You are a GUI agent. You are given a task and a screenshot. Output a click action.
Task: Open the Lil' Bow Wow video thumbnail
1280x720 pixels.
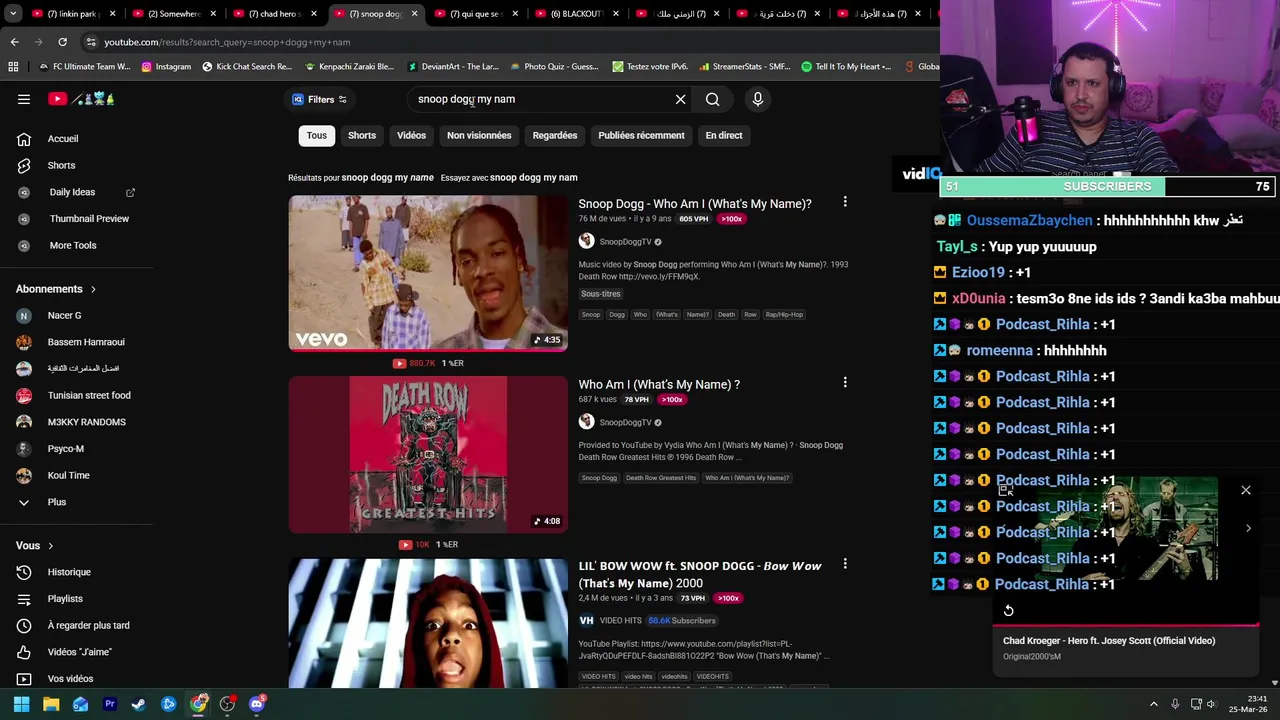coord(428,623)
